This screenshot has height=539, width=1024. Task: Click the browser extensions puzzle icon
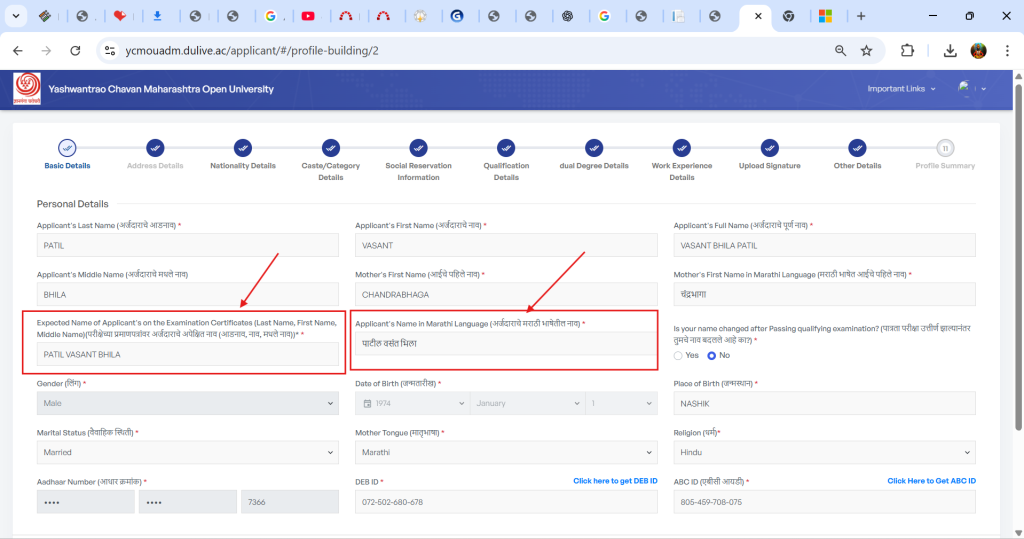pyautogui.click(x=907, y=50)
